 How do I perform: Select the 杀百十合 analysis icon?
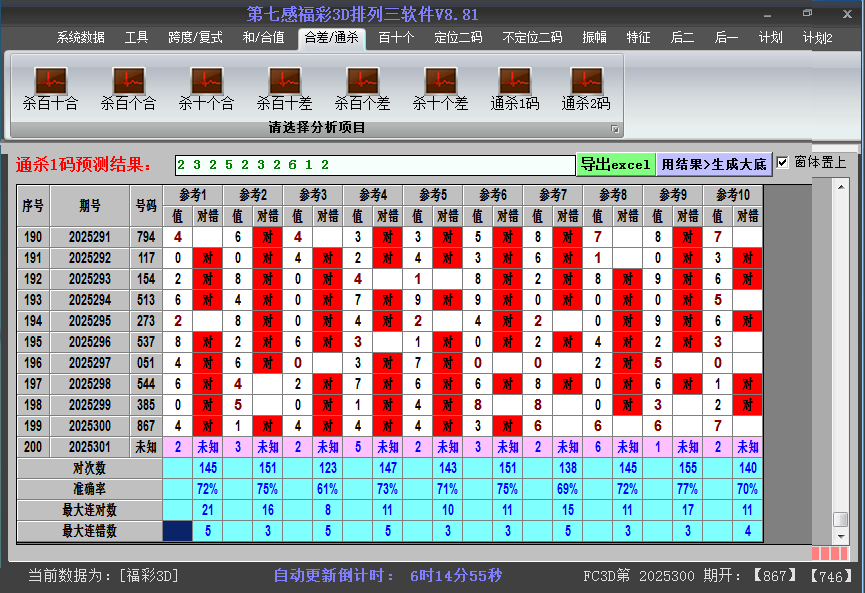(49, 88)
